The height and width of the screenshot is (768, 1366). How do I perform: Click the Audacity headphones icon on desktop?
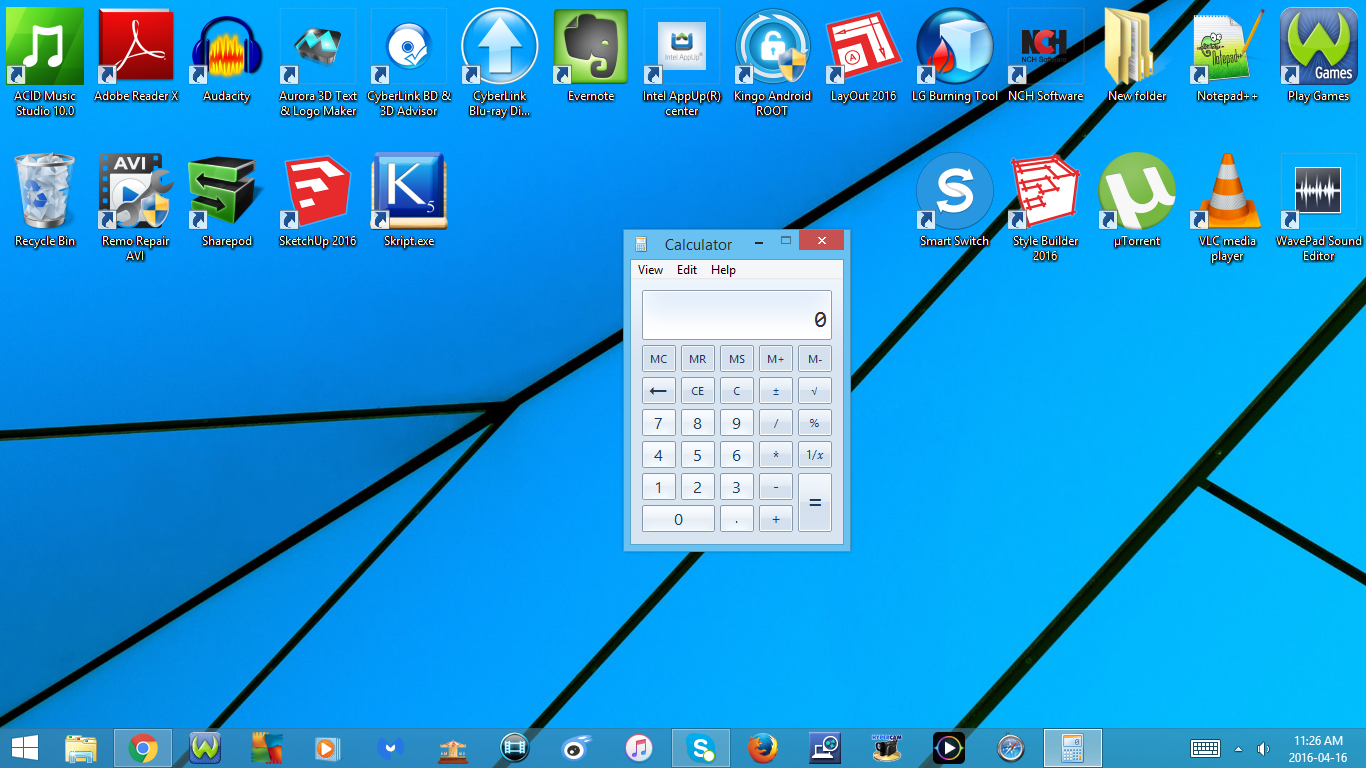[x=227, y=47]
